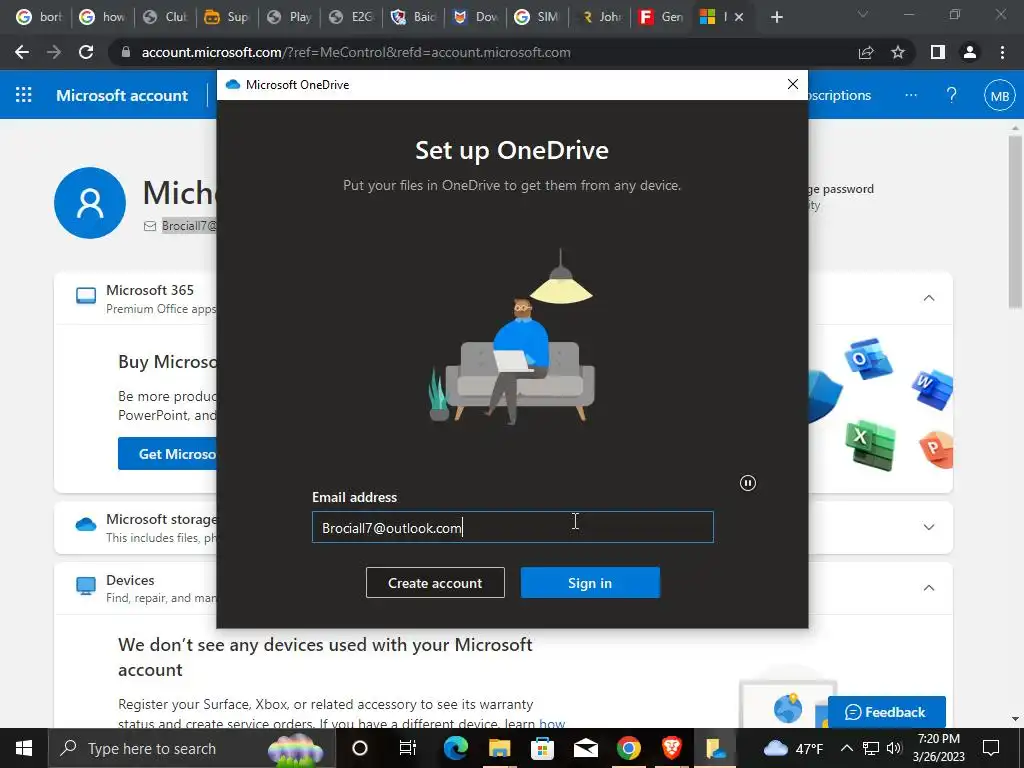Switch to the 'E2G' browser tab

[352, 18]
